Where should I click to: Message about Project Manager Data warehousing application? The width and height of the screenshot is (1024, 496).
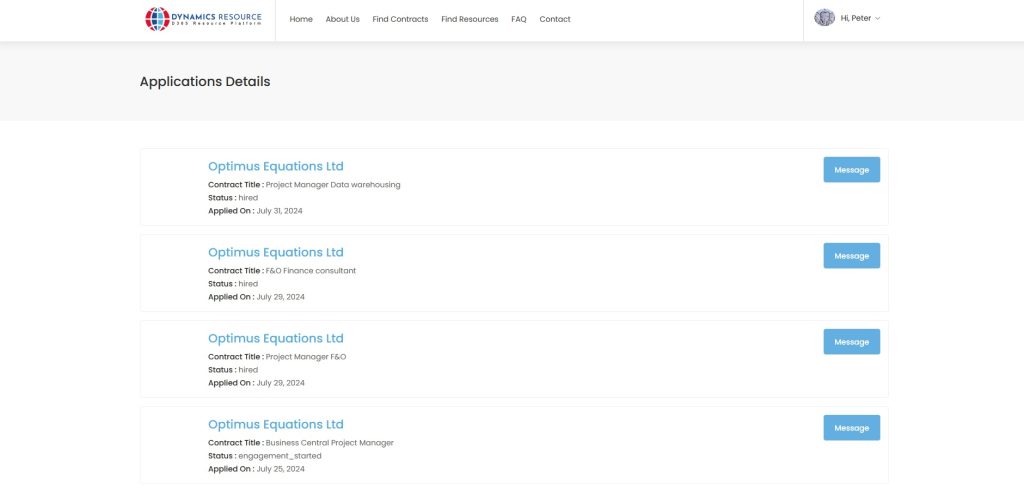851,170
